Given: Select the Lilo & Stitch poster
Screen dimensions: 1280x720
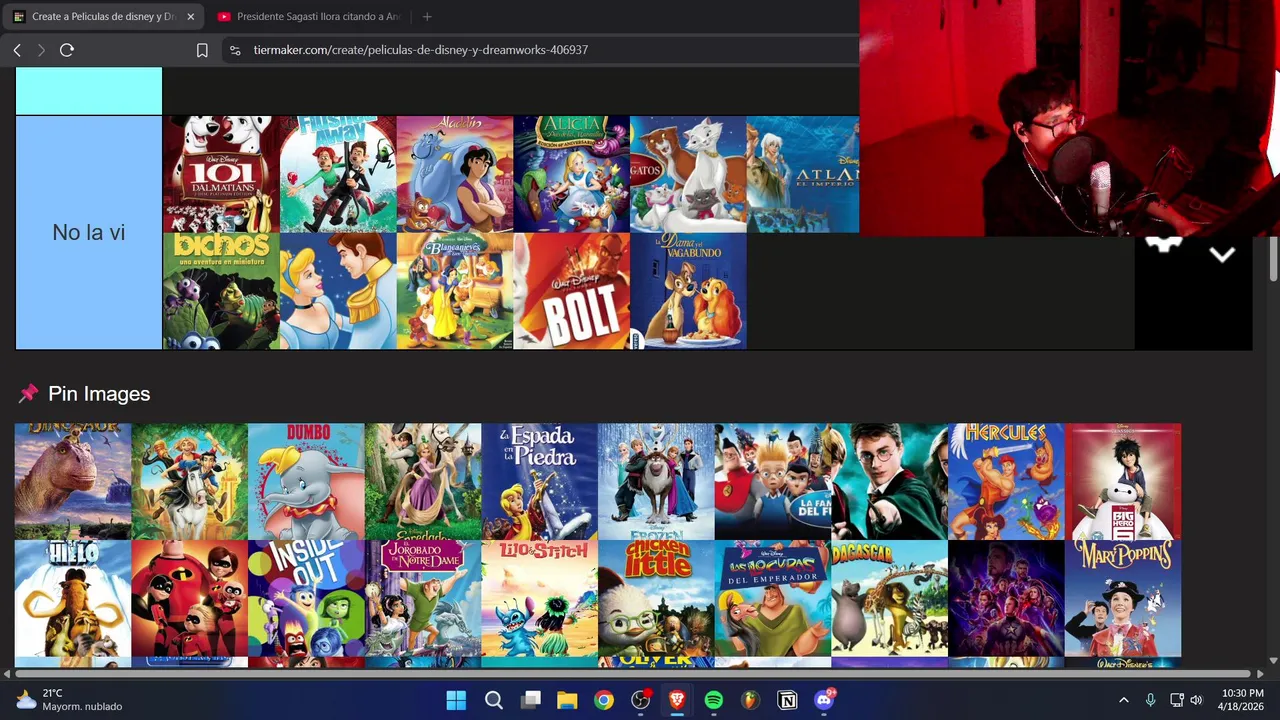Looking at the screenshot, I should pos(539,598).
